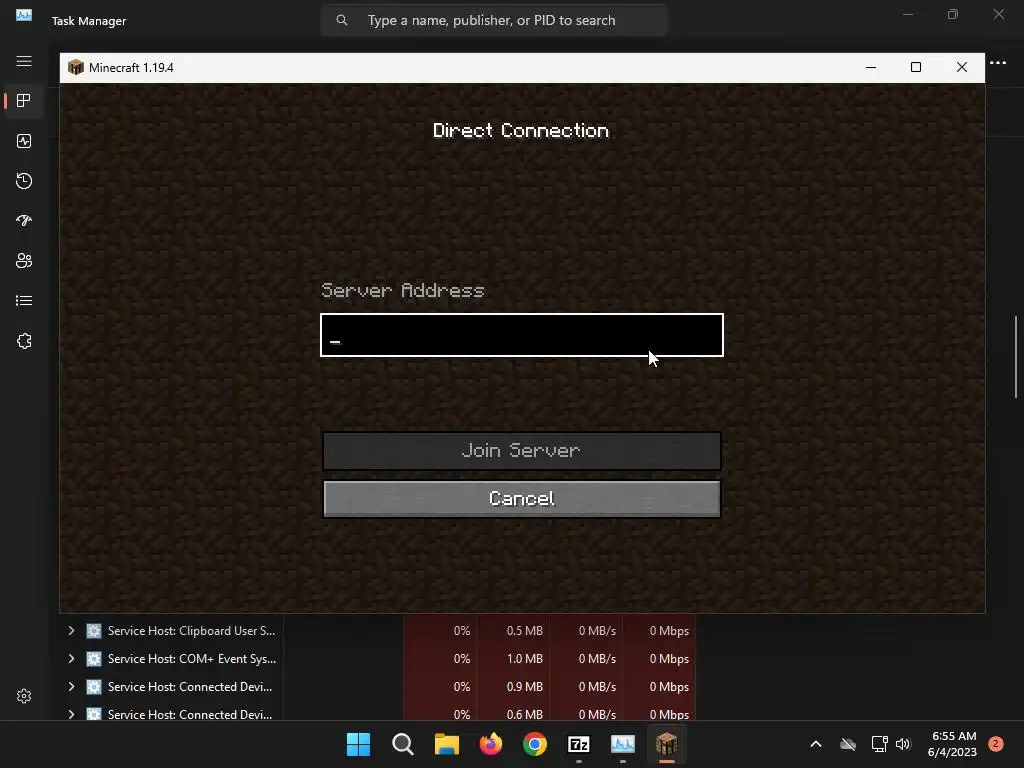1024x768 pixels.
Task: Switch to Task Manager taskbar icon
Action: tap(622, 744)
